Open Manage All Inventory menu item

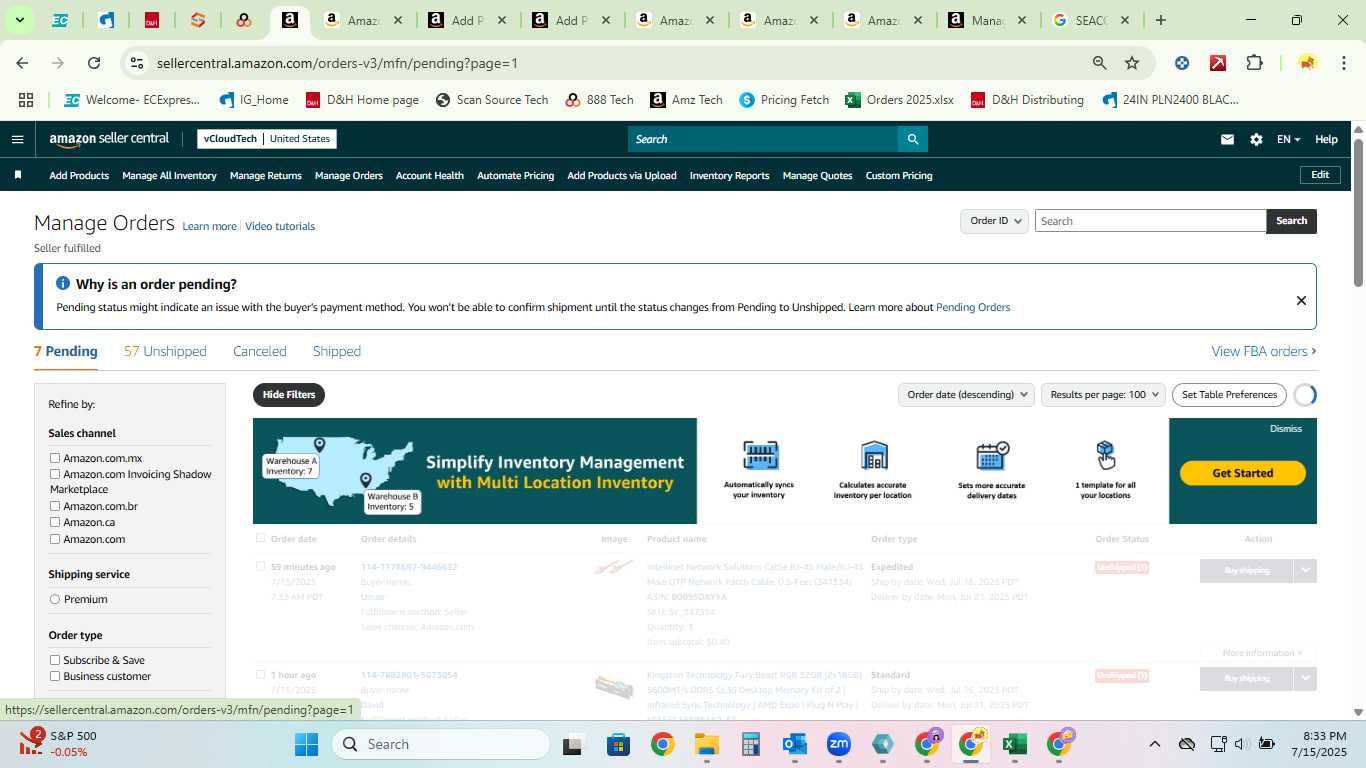[169, 175]
